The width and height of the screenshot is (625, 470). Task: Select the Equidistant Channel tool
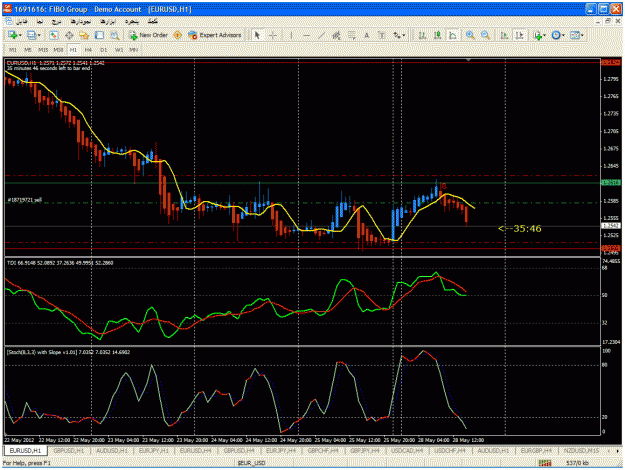(x=336, y=35)
